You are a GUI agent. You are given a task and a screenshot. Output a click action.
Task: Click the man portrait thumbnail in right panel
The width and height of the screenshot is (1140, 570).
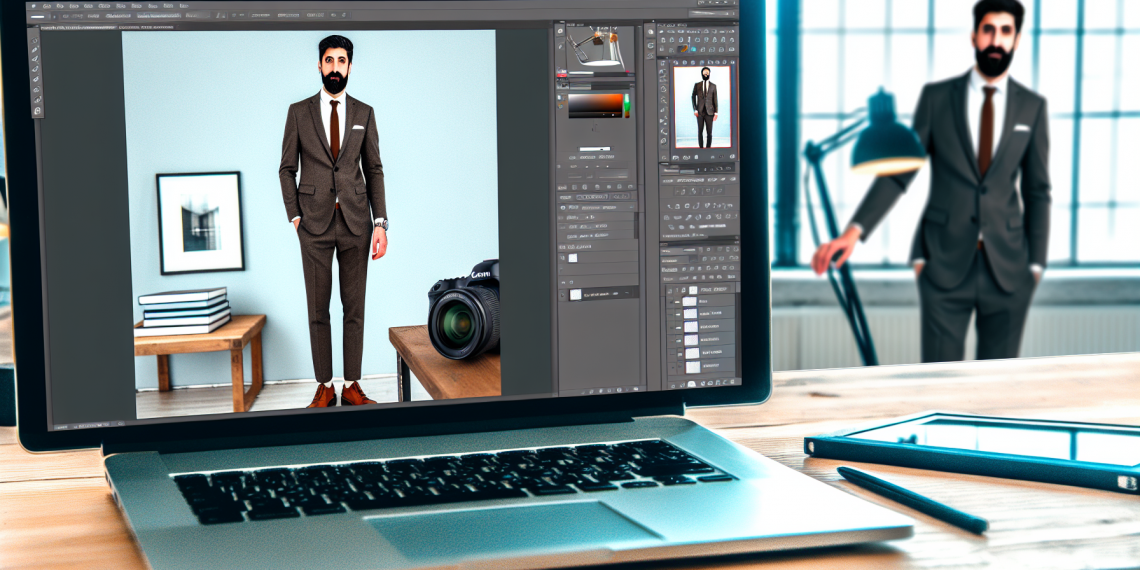point(705,105)
